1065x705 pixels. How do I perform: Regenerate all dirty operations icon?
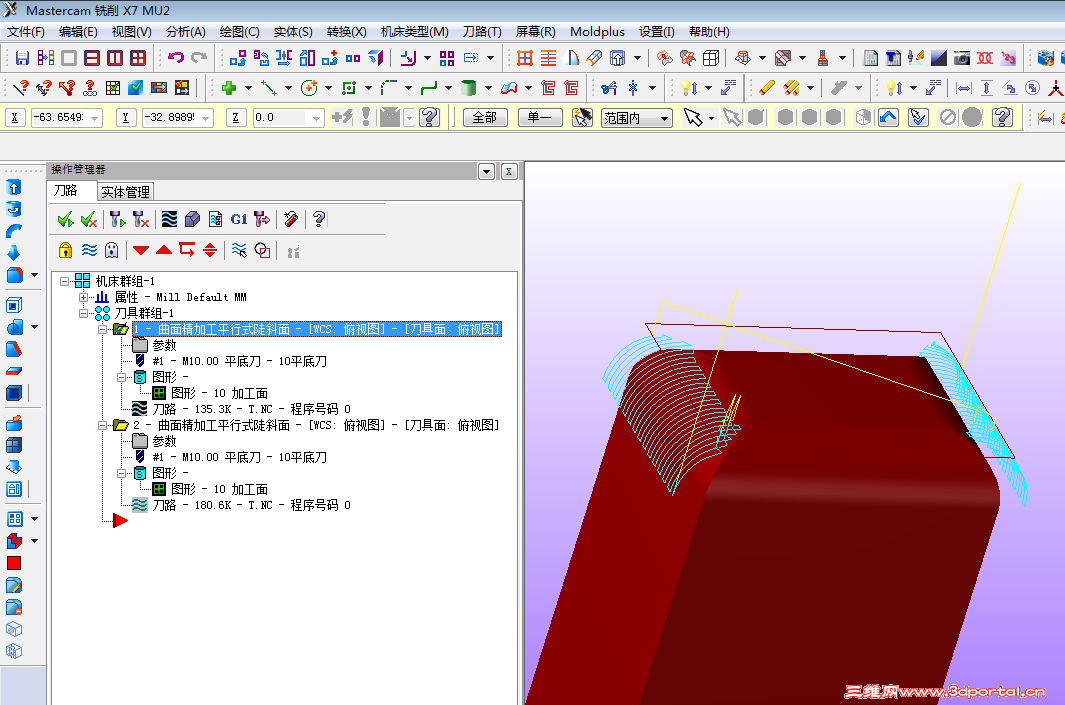141,219
